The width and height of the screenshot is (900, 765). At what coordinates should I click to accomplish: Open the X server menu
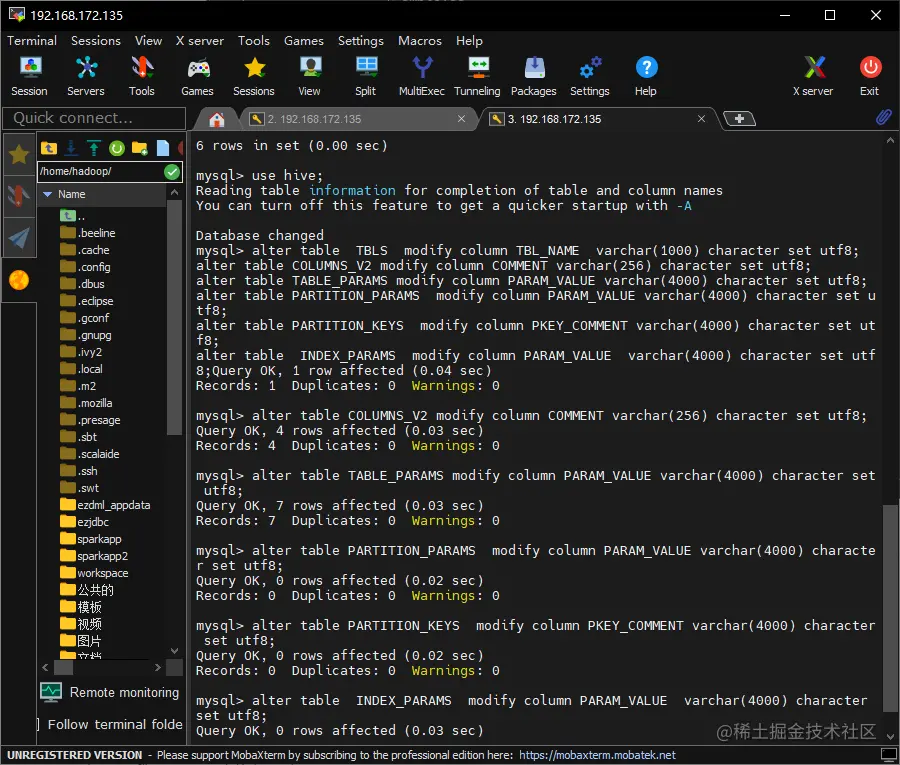coord(200,41)
